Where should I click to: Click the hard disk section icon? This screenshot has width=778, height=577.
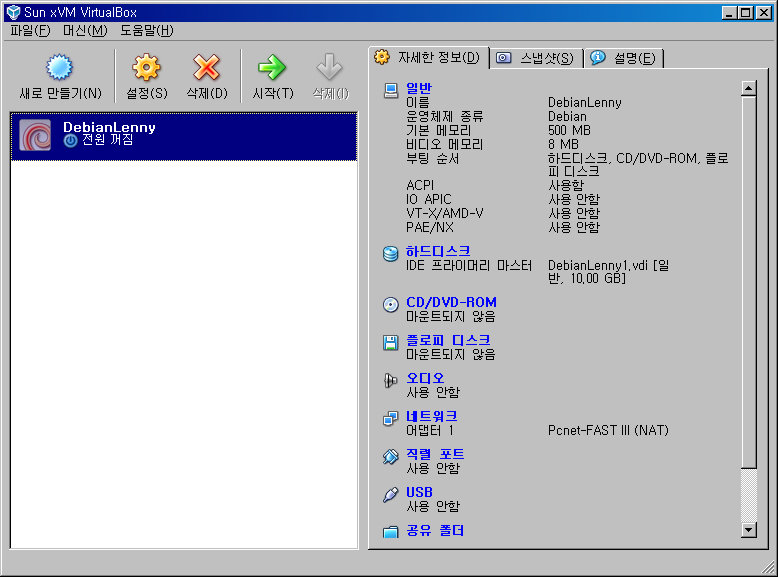click(390, 254)
